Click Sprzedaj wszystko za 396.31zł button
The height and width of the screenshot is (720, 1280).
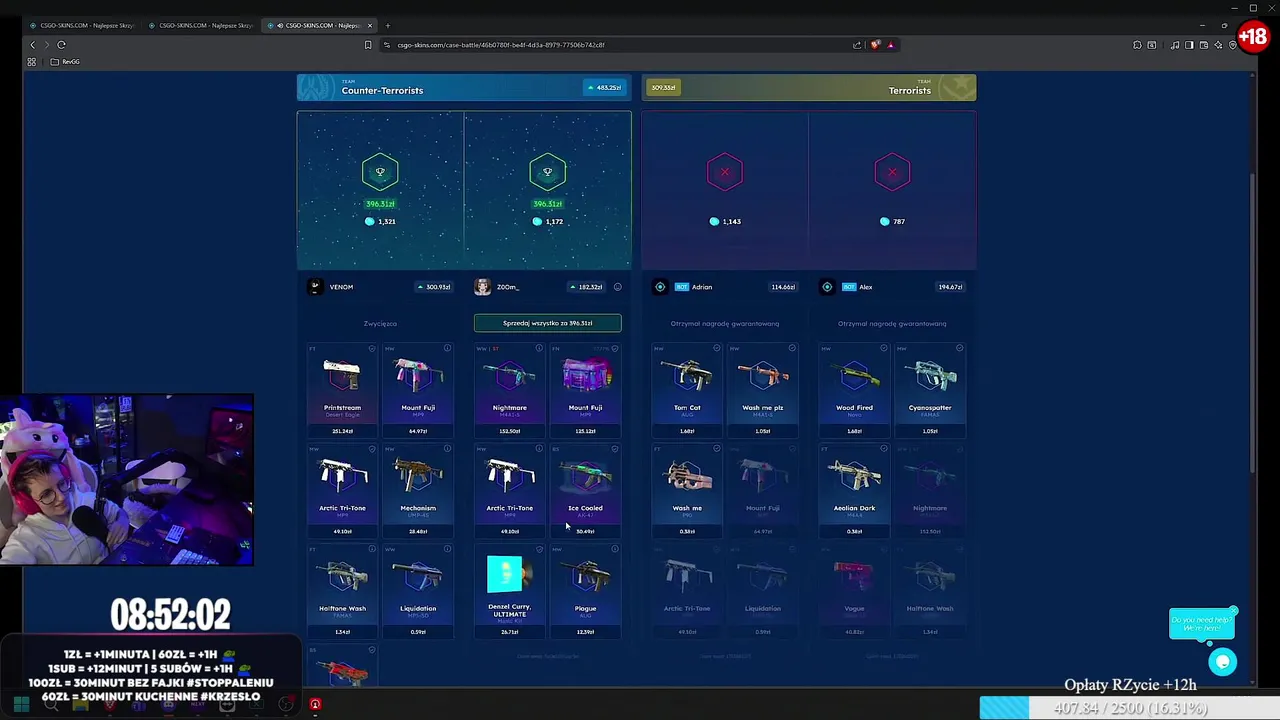point(547,323)
